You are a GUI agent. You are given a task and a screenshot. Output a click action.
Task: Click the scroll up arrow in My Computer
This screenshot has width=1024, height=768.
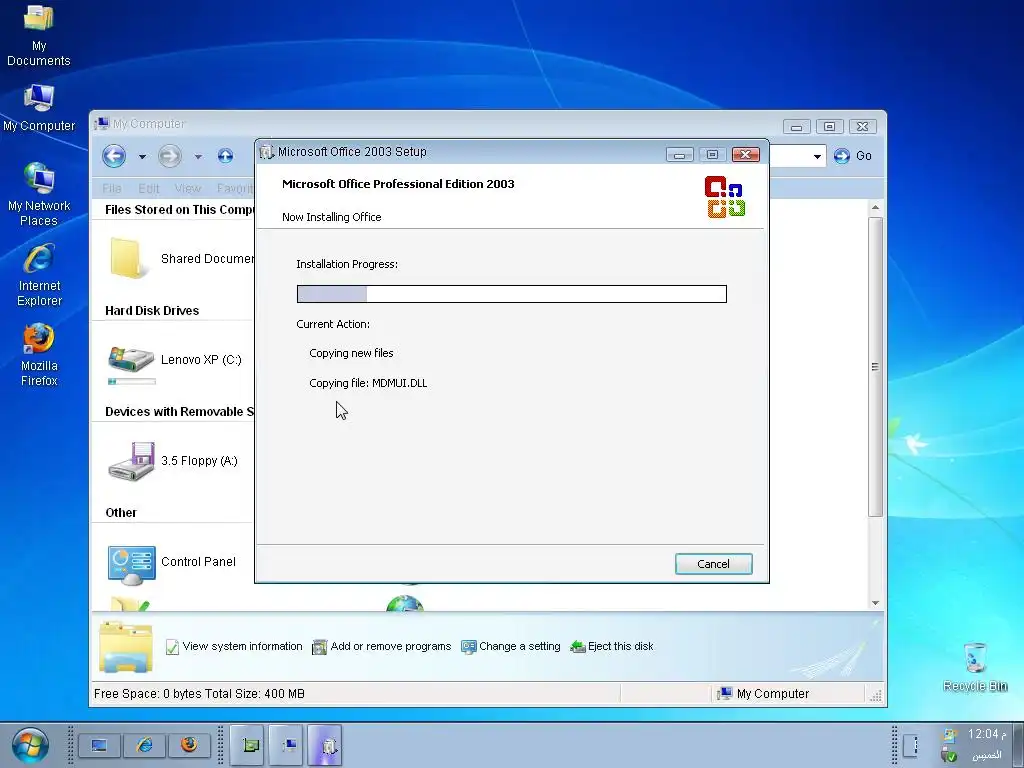[x=875, y=208]
